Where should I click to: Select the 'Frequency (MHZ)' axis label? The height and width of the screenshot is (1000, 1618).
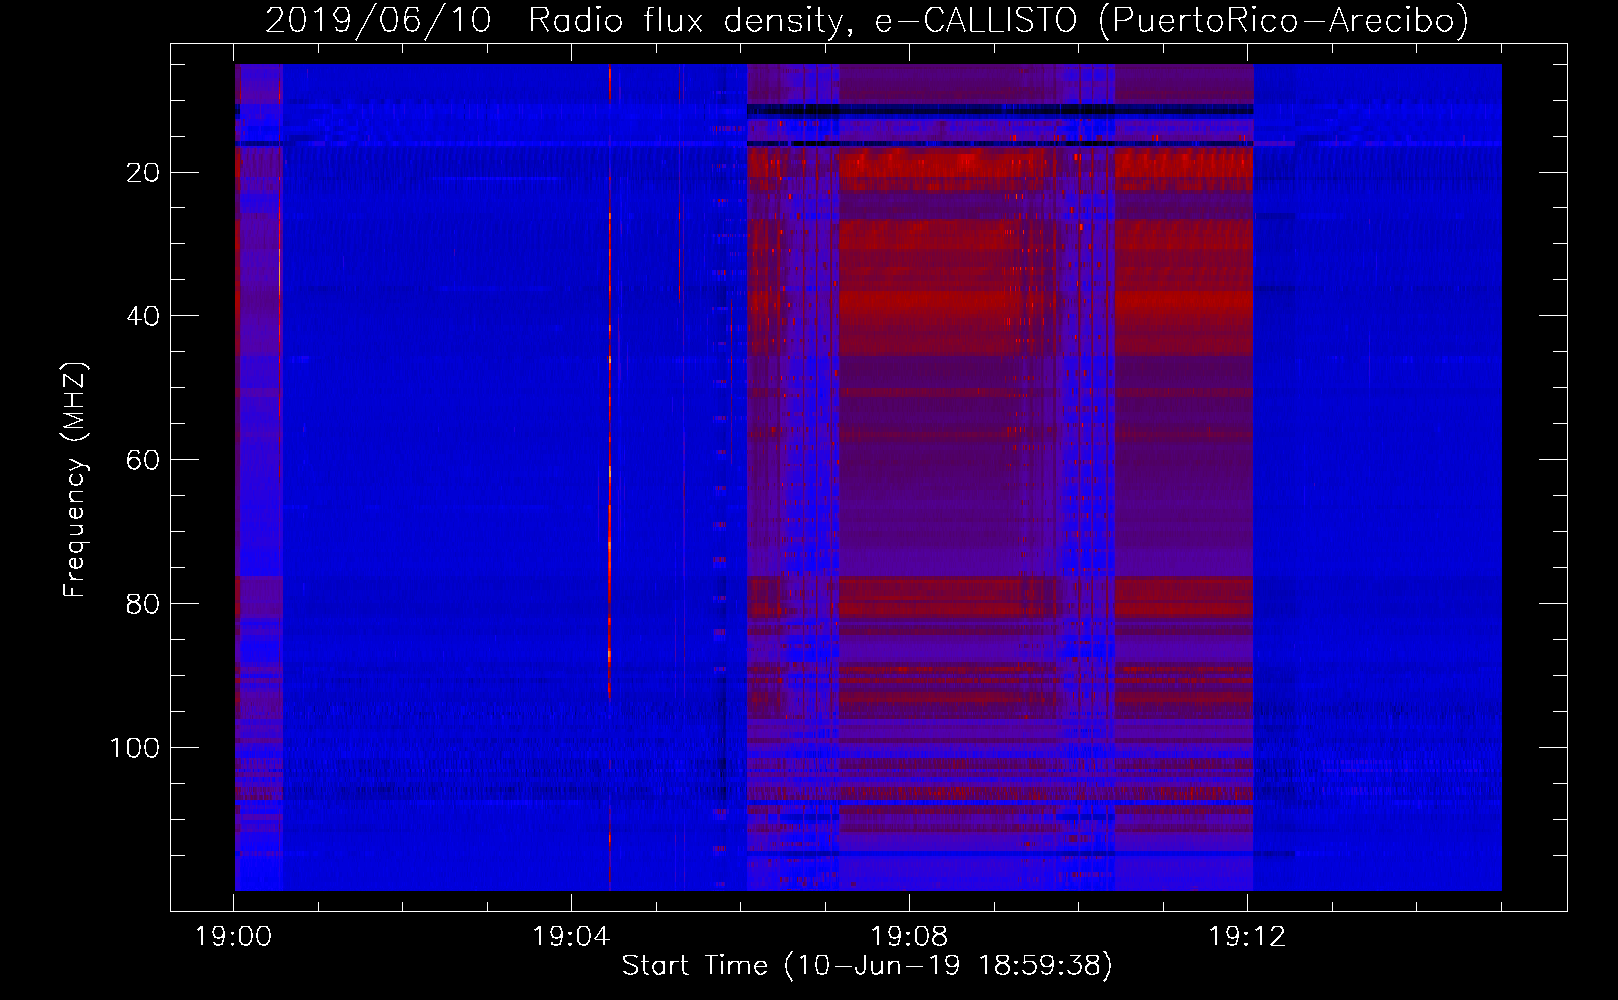click(x=75, y=480)
